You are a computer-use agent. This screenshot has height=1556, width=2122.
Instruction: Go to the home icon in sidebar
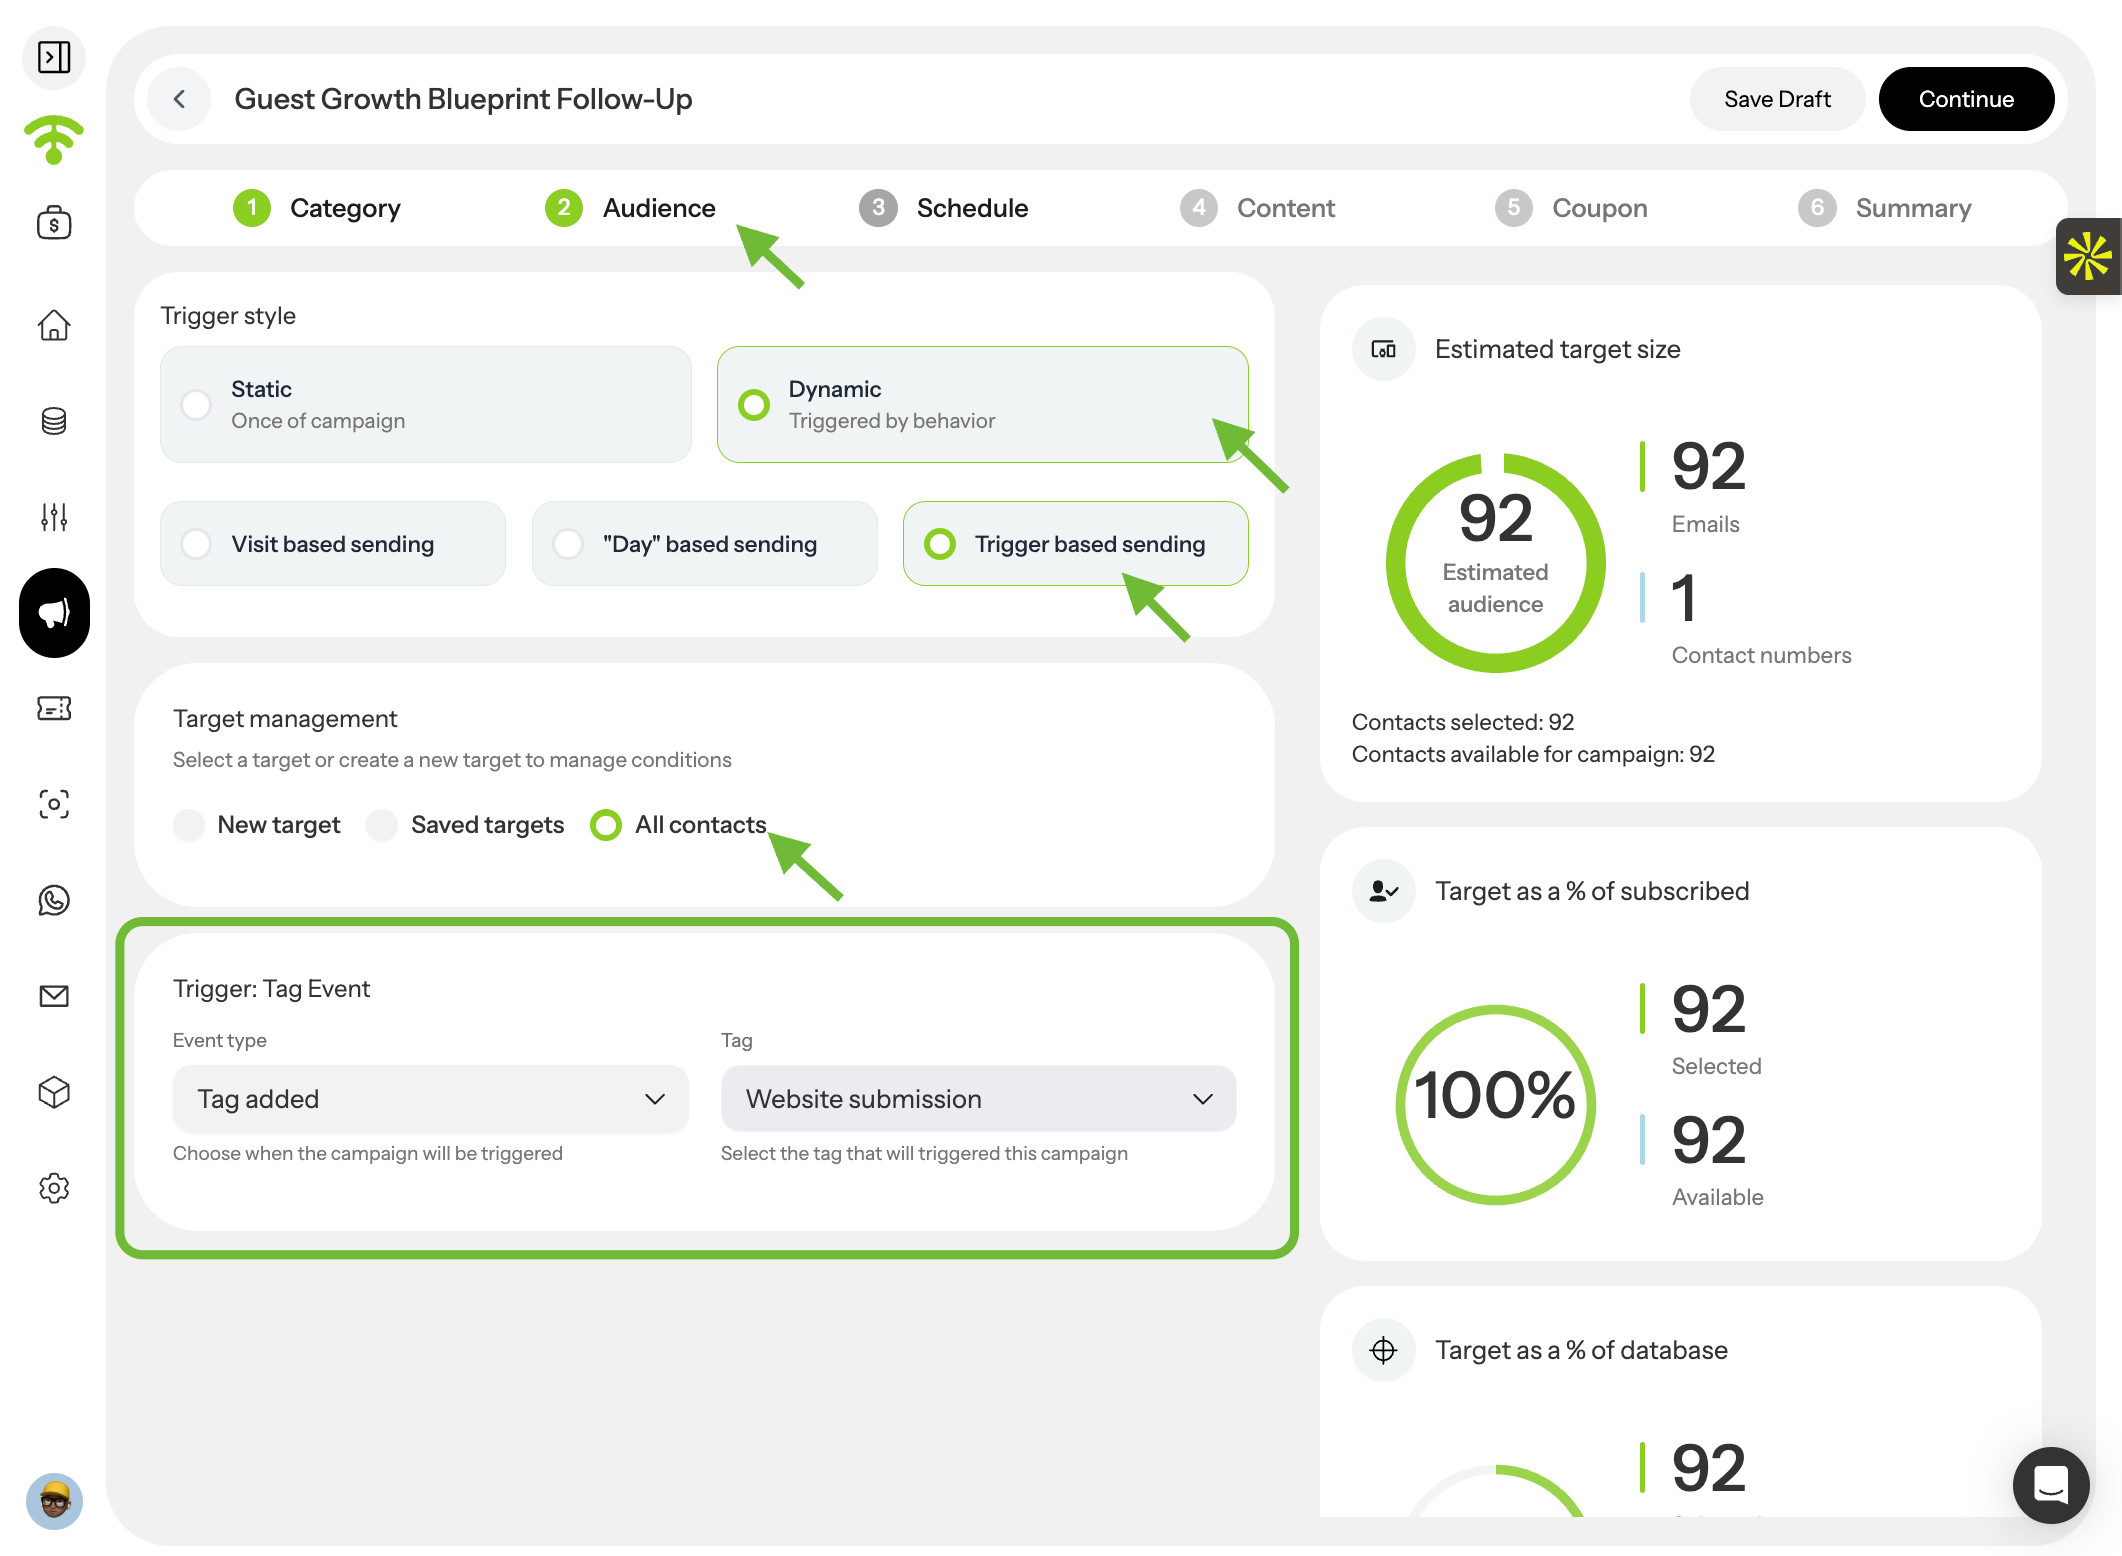[54, 325]
